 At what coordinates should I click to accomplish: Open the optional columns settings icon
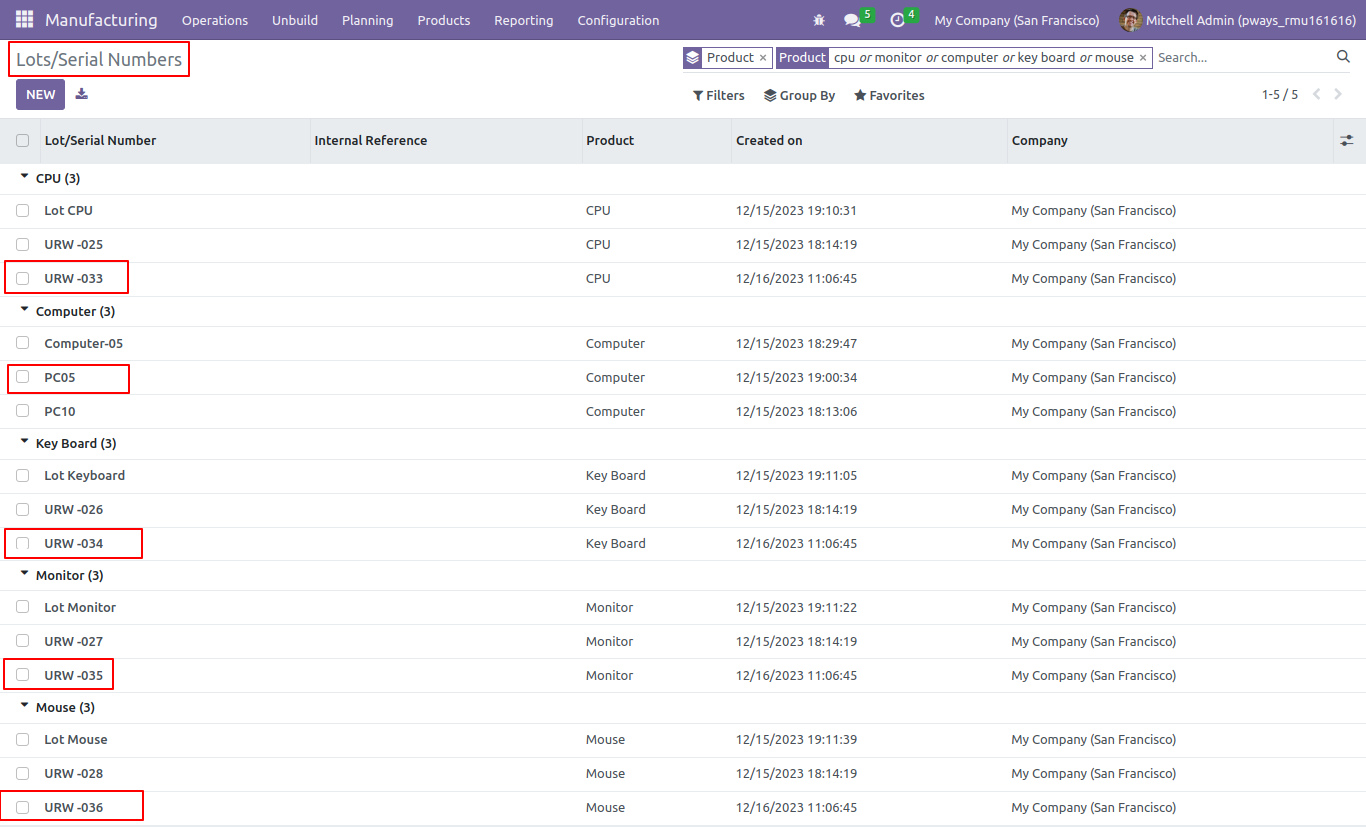1347,141
